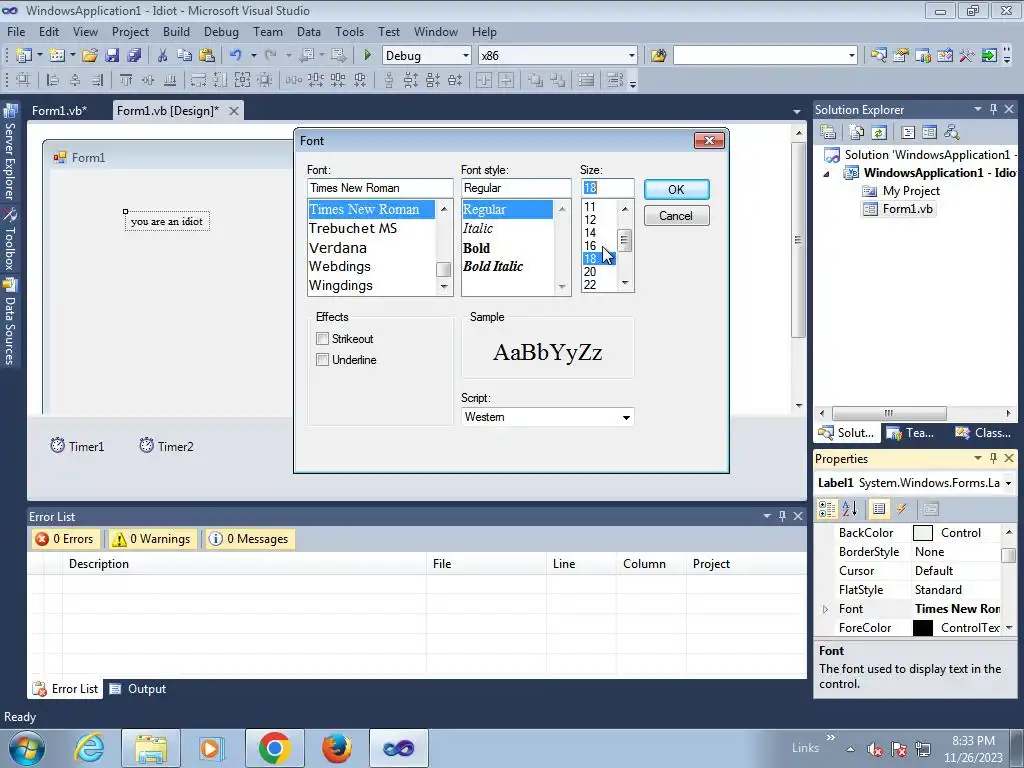Open the Build menu

(x=176, y=31)
